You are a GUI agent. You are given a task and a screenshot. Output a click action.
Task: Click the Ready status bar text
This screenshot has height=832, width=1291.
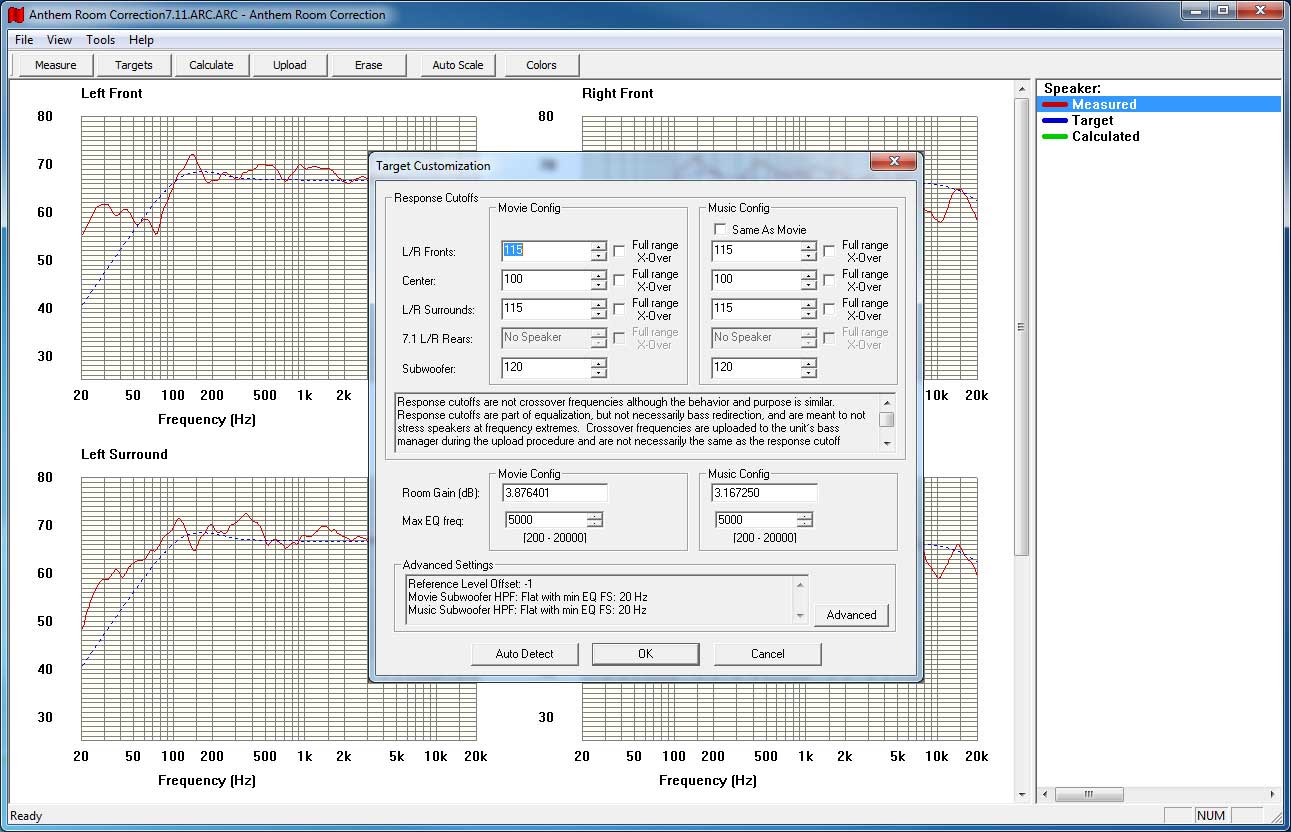coord(26,816)
